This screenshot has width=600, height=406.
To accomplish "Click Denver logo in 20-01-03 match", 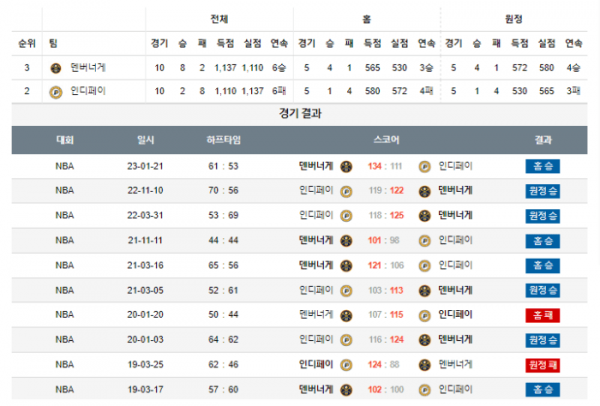I will (424, 340).
